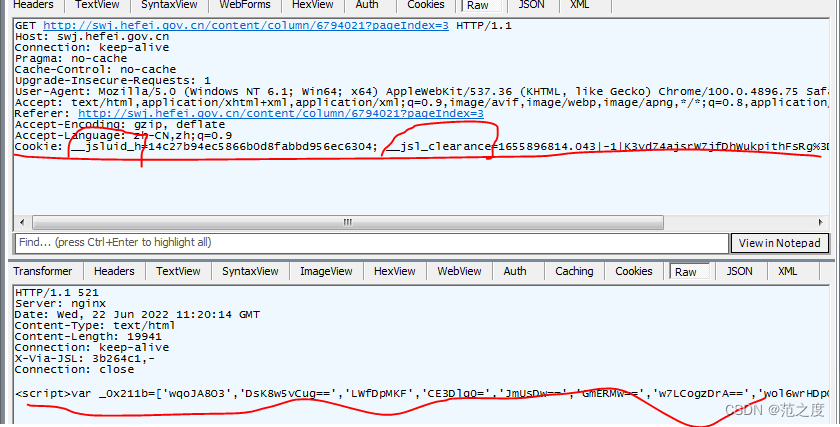The height and width of the screenshot is (427, 840).
Task: Open the request Cookies tab
Action: 425,5
